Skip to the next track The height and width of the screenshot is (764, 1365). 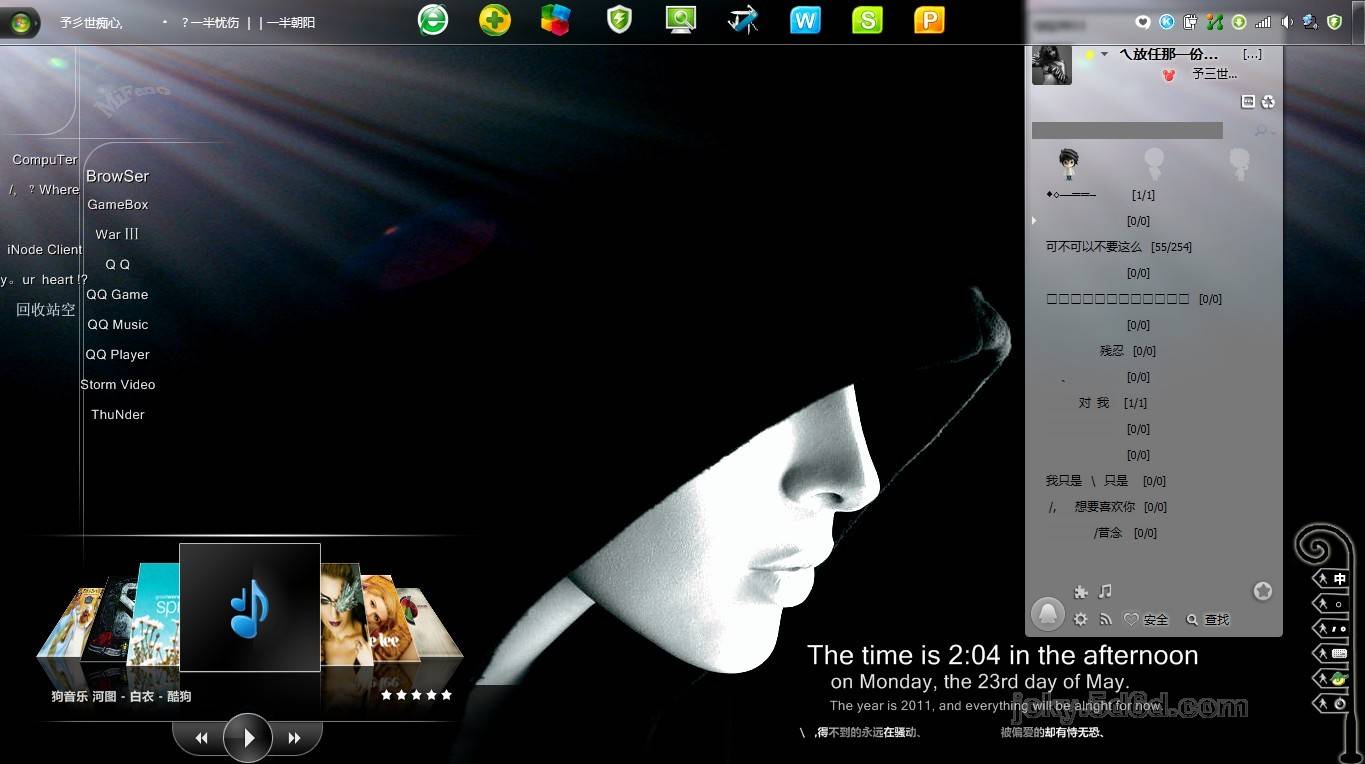295,738
